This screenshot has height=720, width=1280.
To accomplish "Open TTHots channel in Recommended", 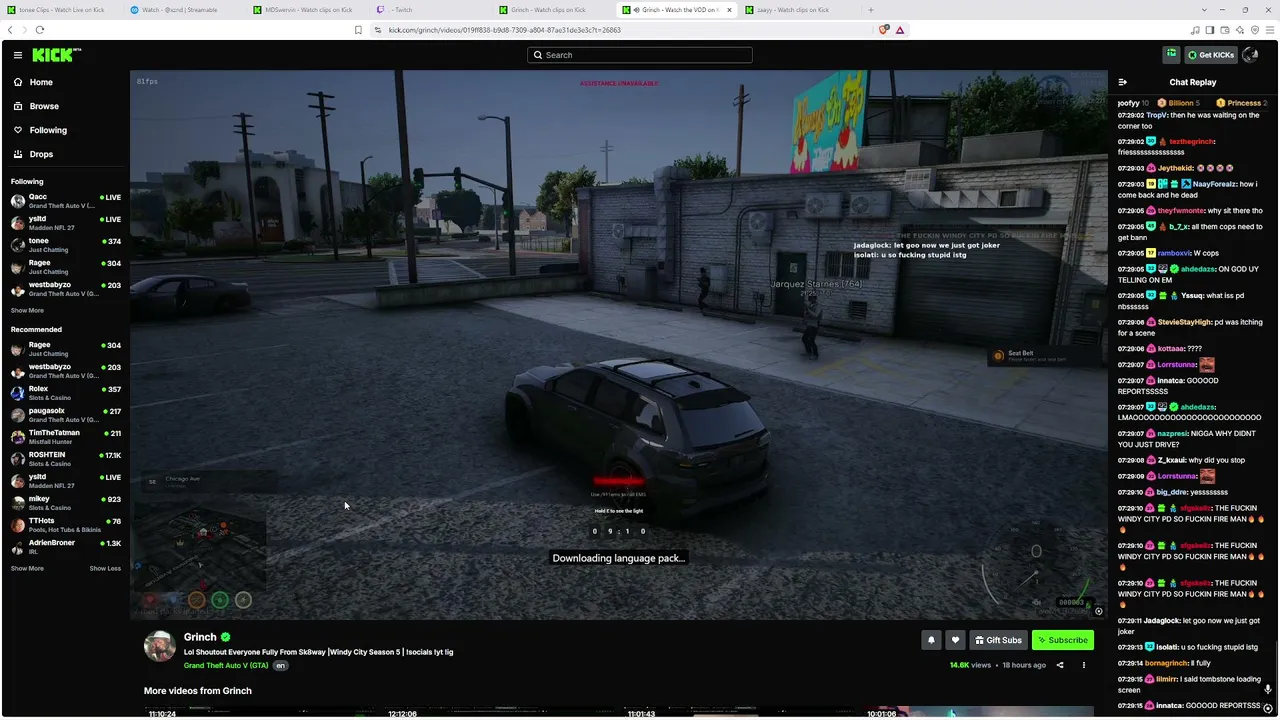I will (x=64, y=525).
